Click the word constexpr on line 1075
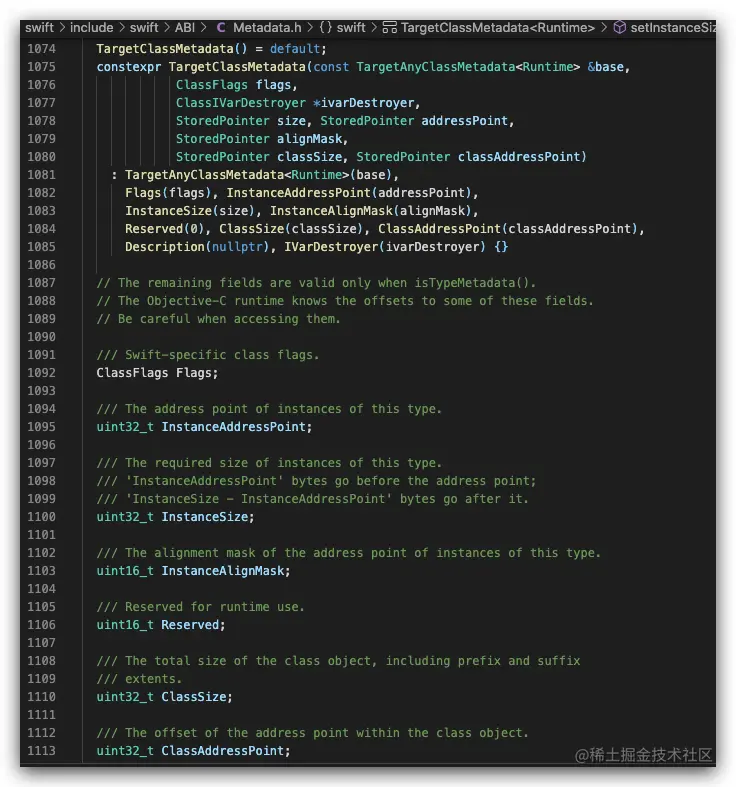The width and height of the screenshot is (736, 787). (x=129, y=67)
